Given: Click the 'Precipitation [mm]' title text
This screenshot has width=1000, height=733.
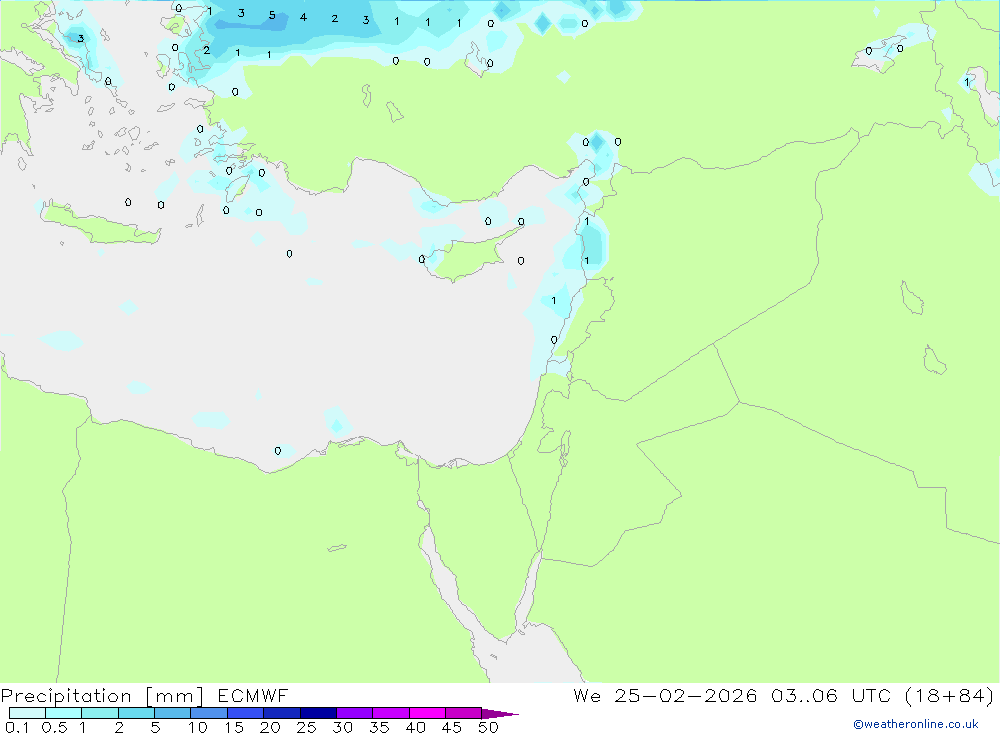Looking at the screenshot, I should pos(102,696).
